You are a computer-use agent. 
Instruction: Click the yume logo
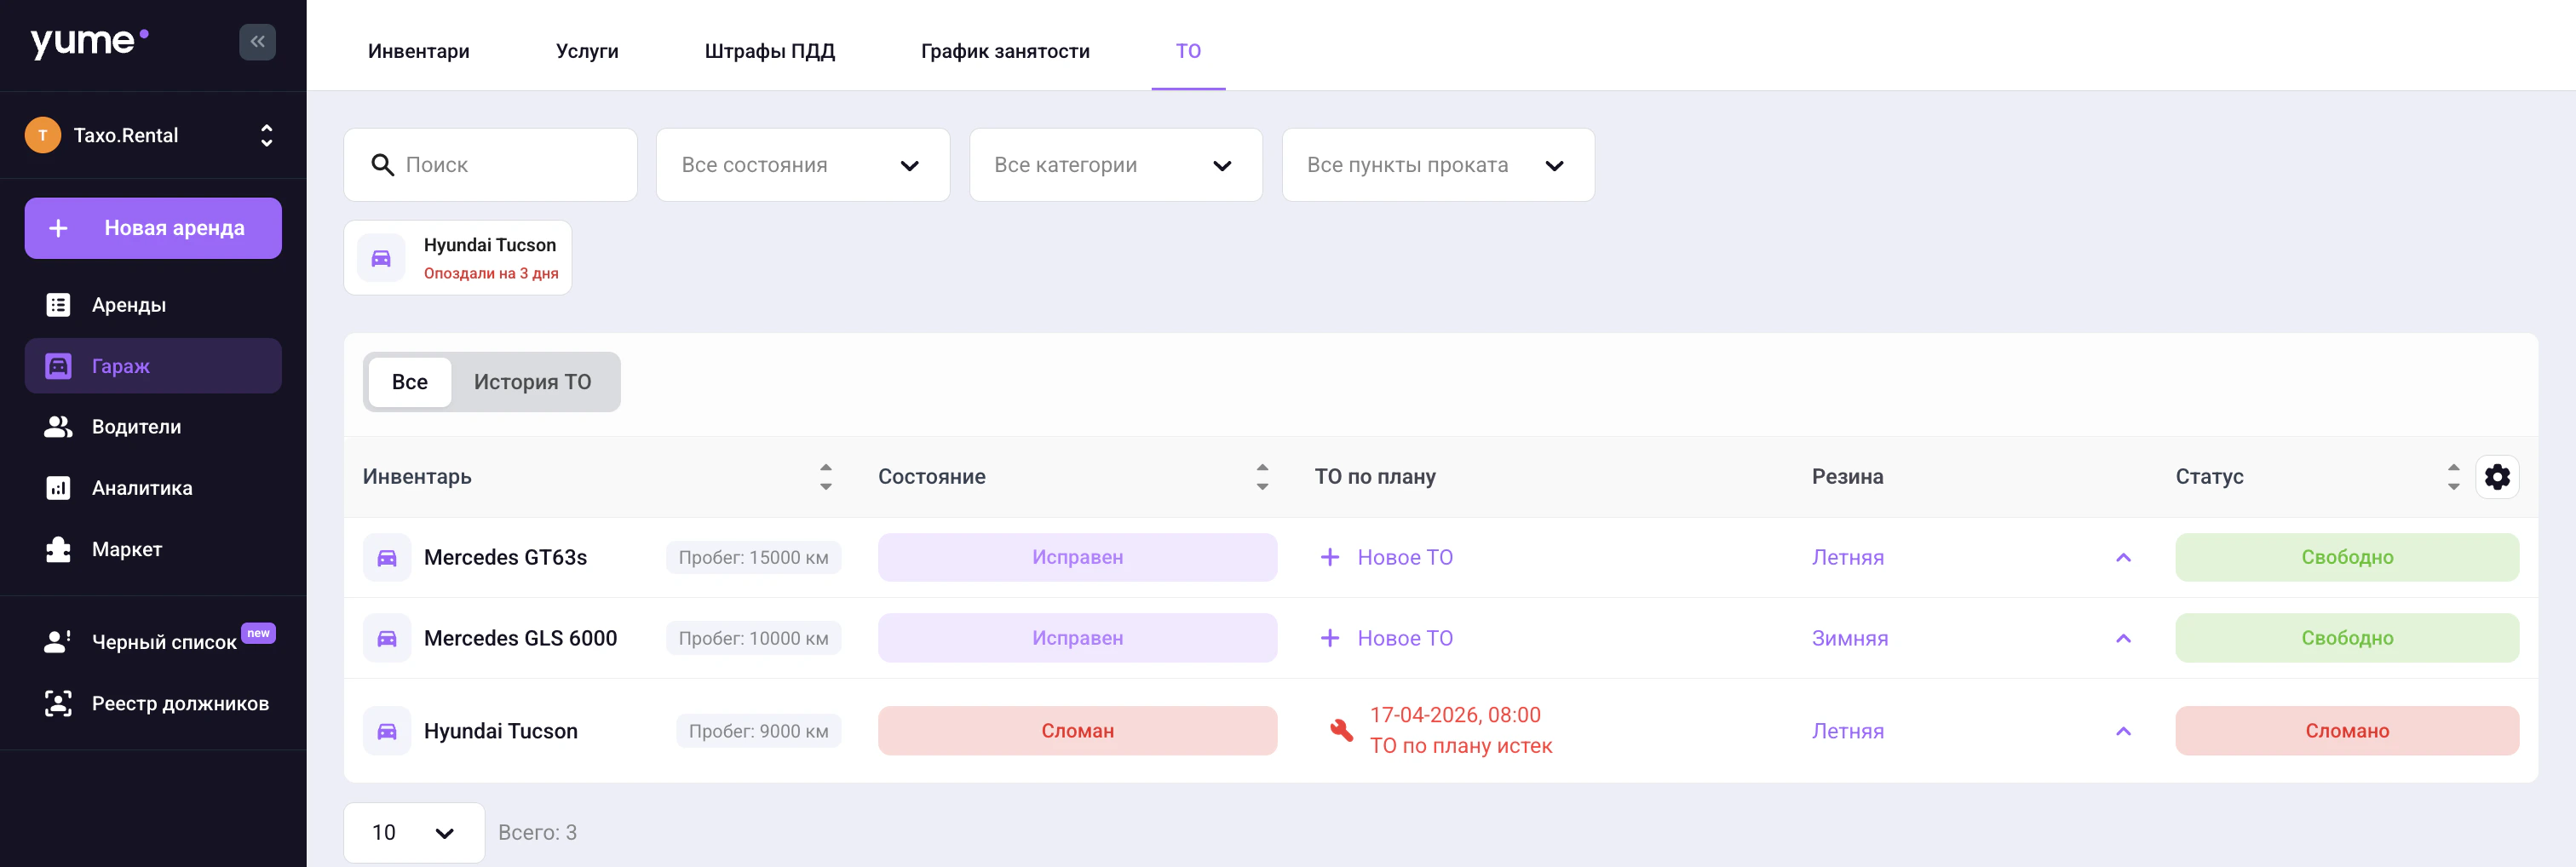(x=90, y=42)
